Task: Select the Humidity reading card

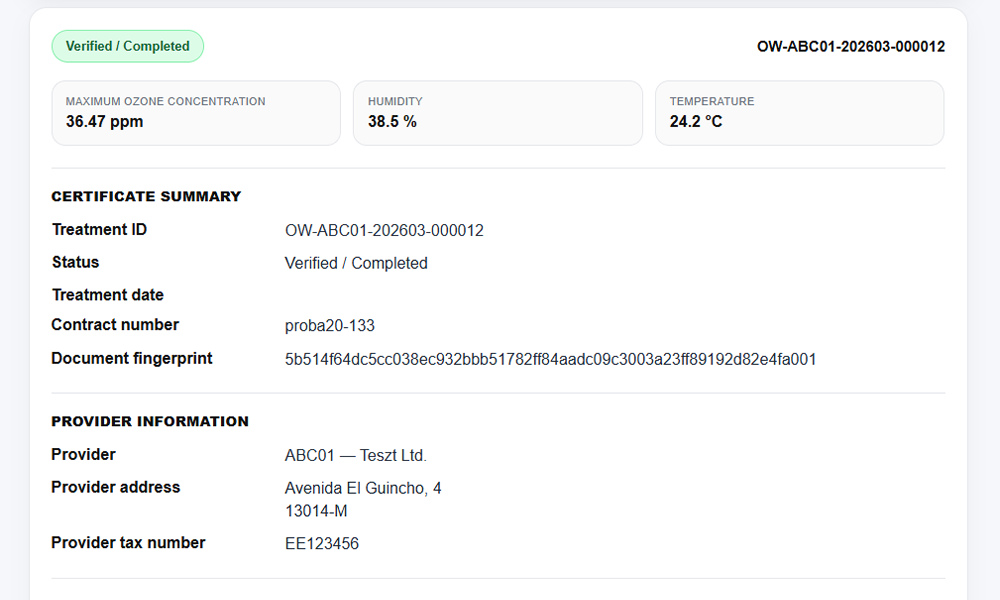Action: (x=497, y=113)
